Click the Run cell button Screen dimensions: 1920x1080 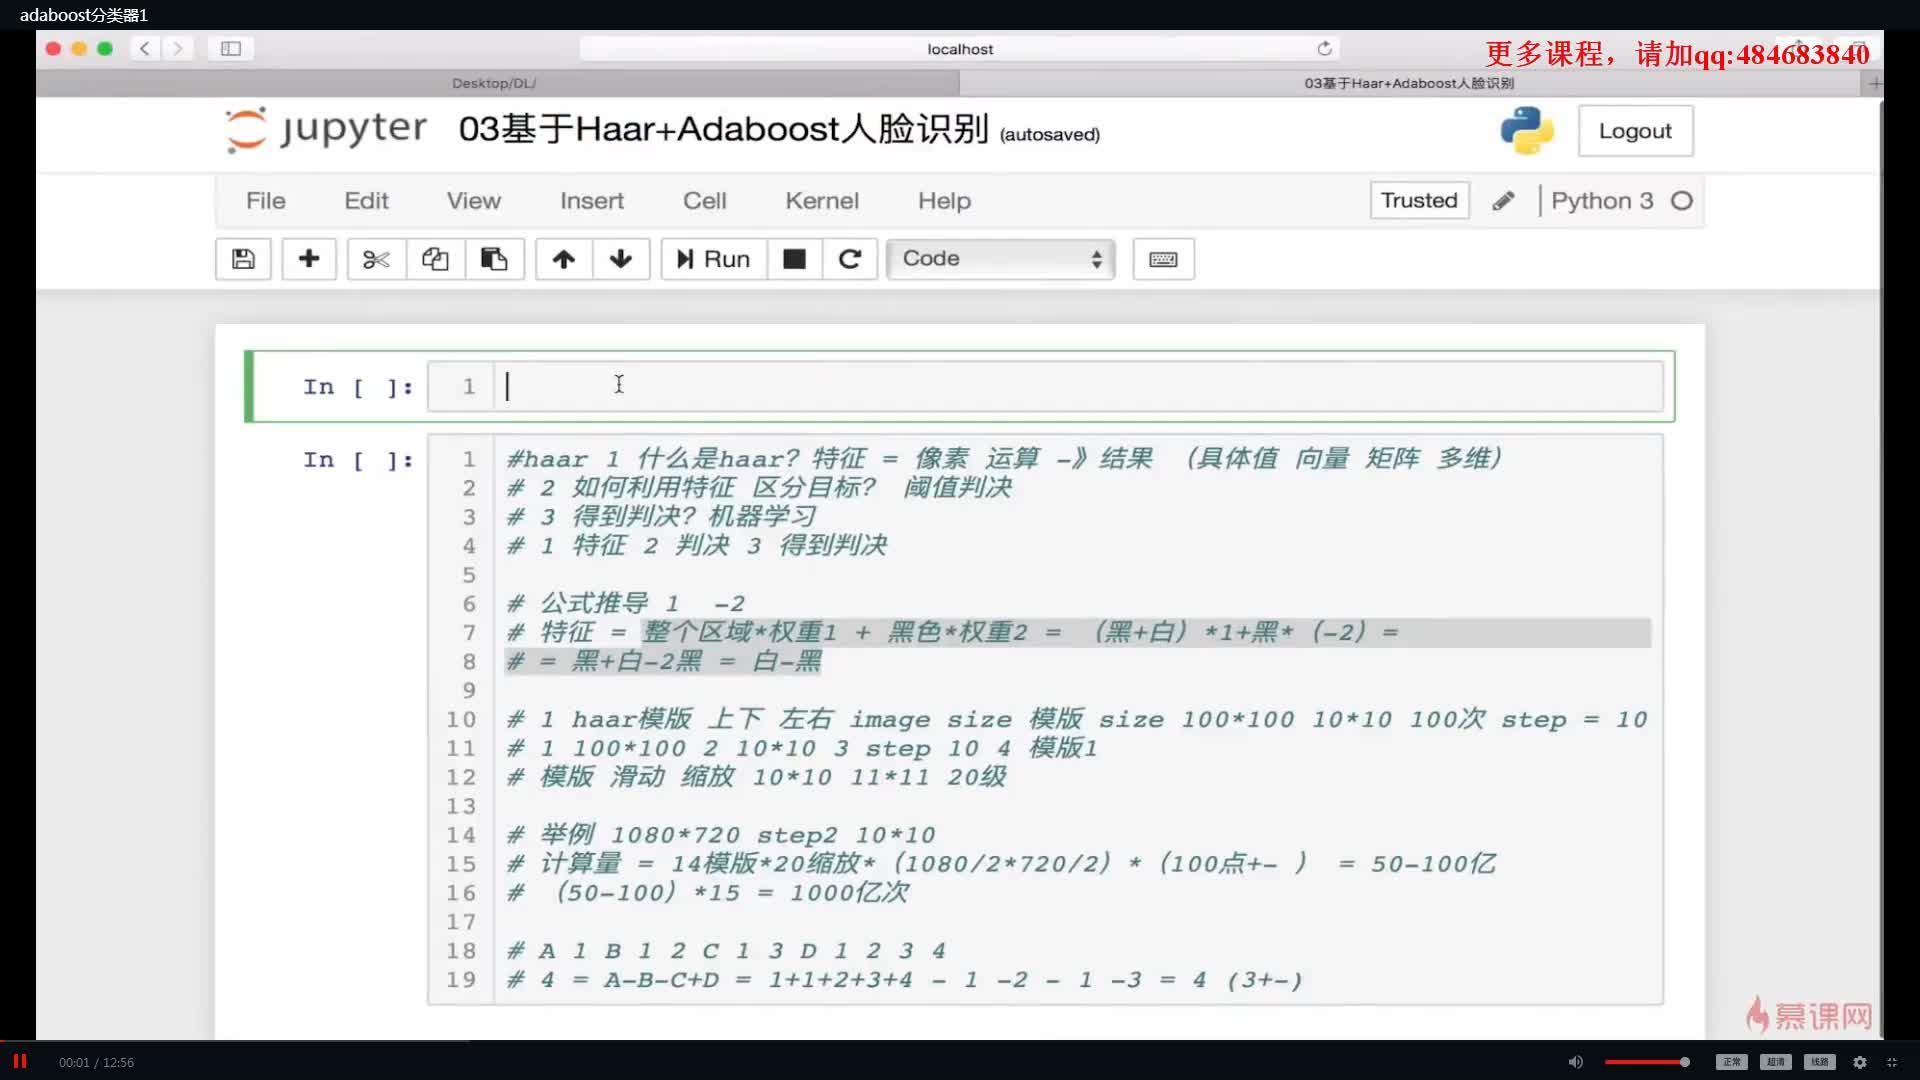(x=713, y=258)
